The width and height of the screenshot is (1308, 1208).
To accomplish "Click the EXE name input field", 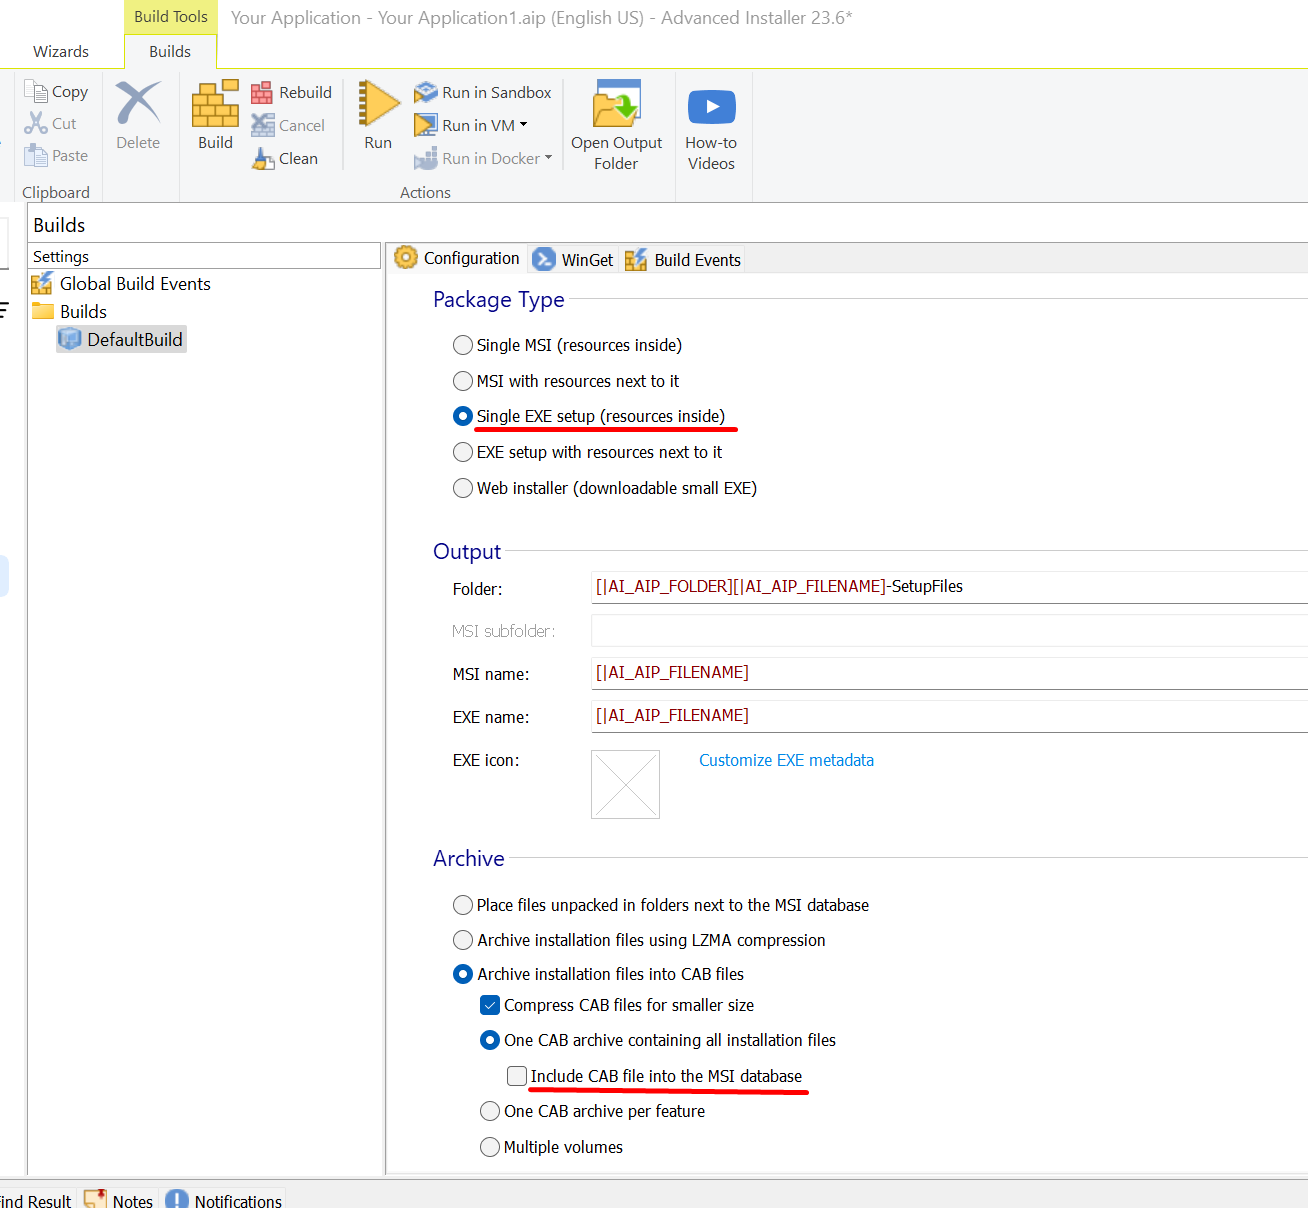I will tap(949, 716).
